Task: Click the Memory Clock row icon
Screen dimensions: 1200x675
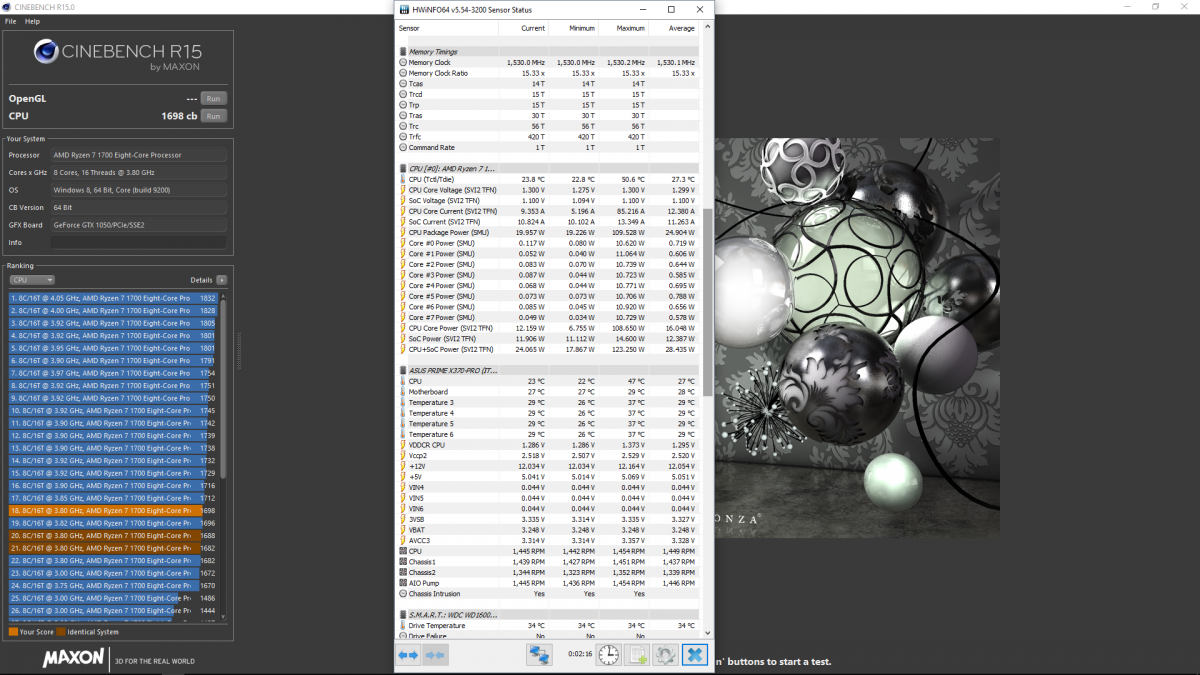Action: click(x=403, y=63)
